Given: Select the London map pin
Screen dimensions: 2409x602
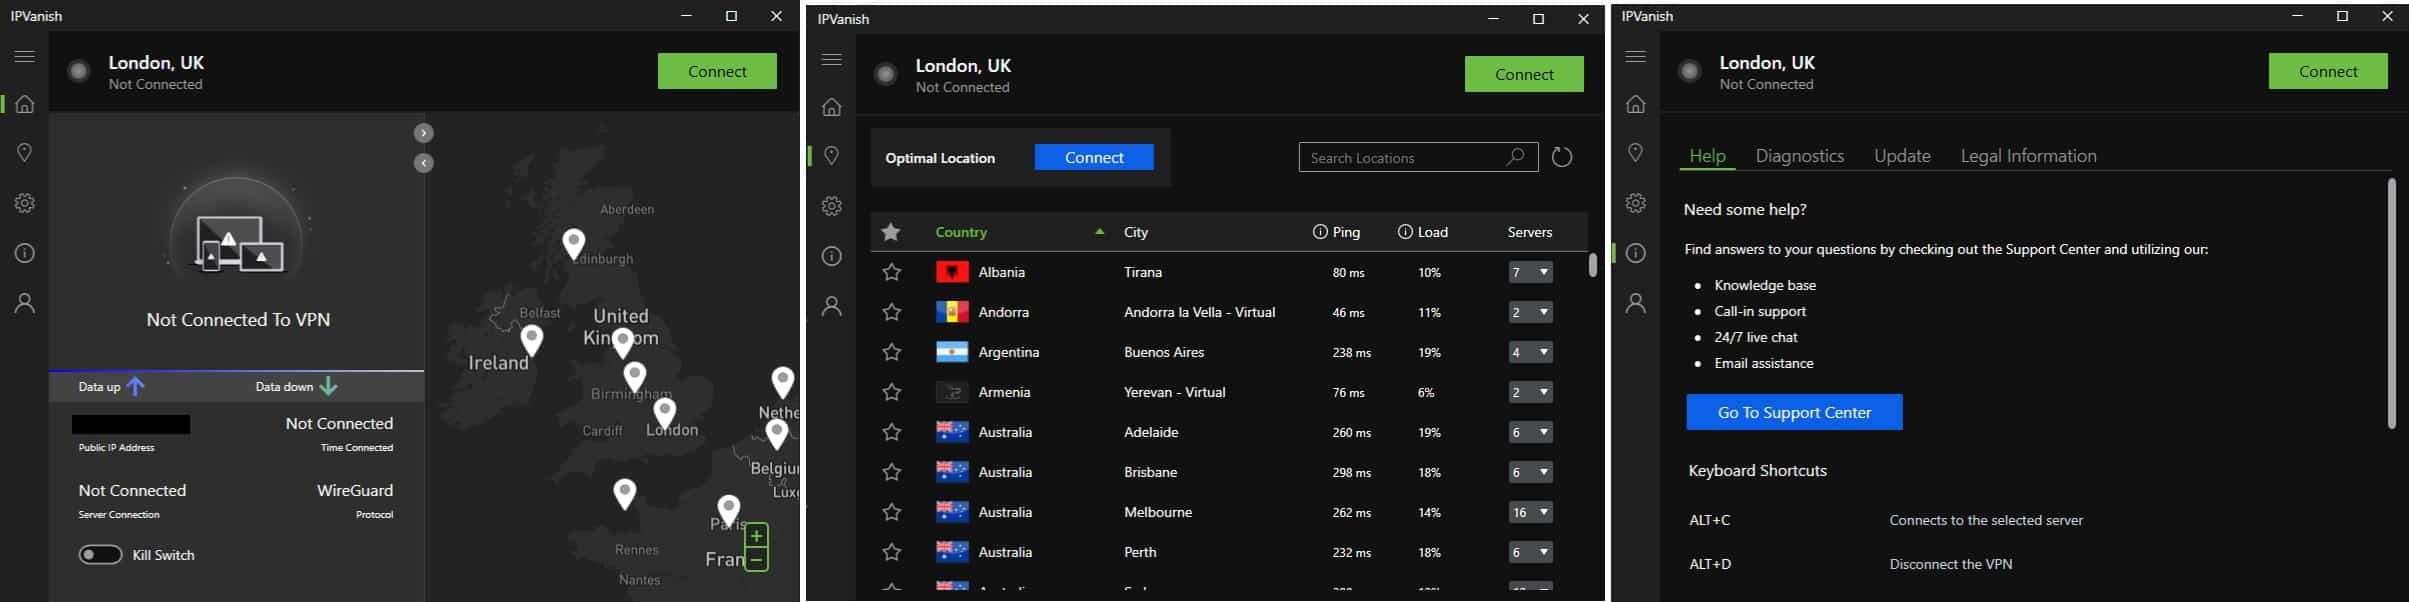Looking at the screenshot, I should pos(665,413).
